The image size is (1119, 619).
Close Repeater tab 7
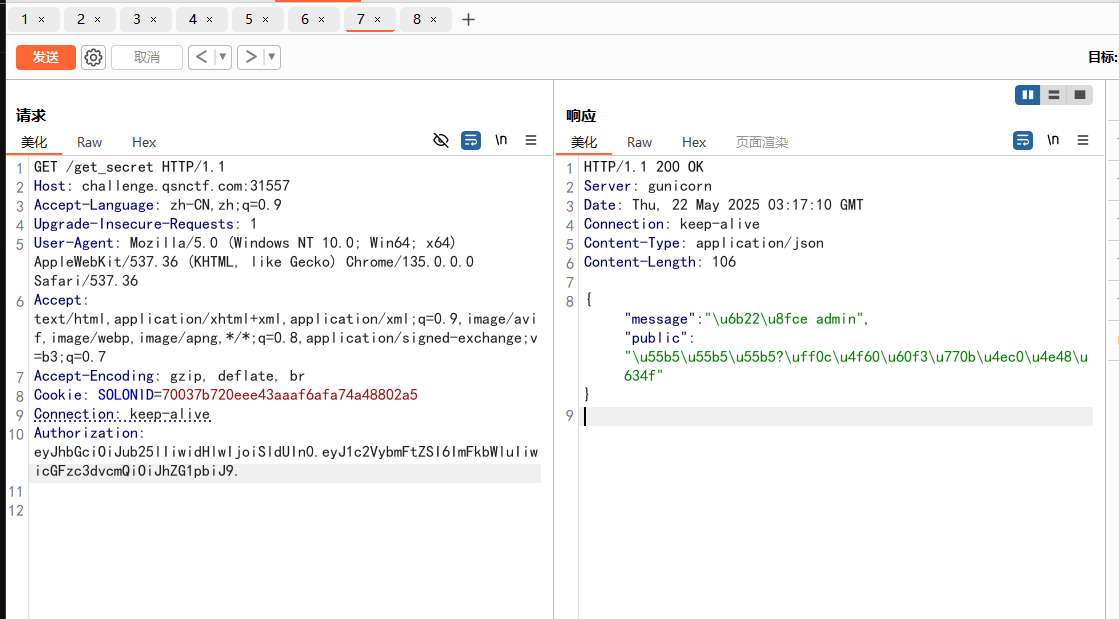click(x=378, y=20)
